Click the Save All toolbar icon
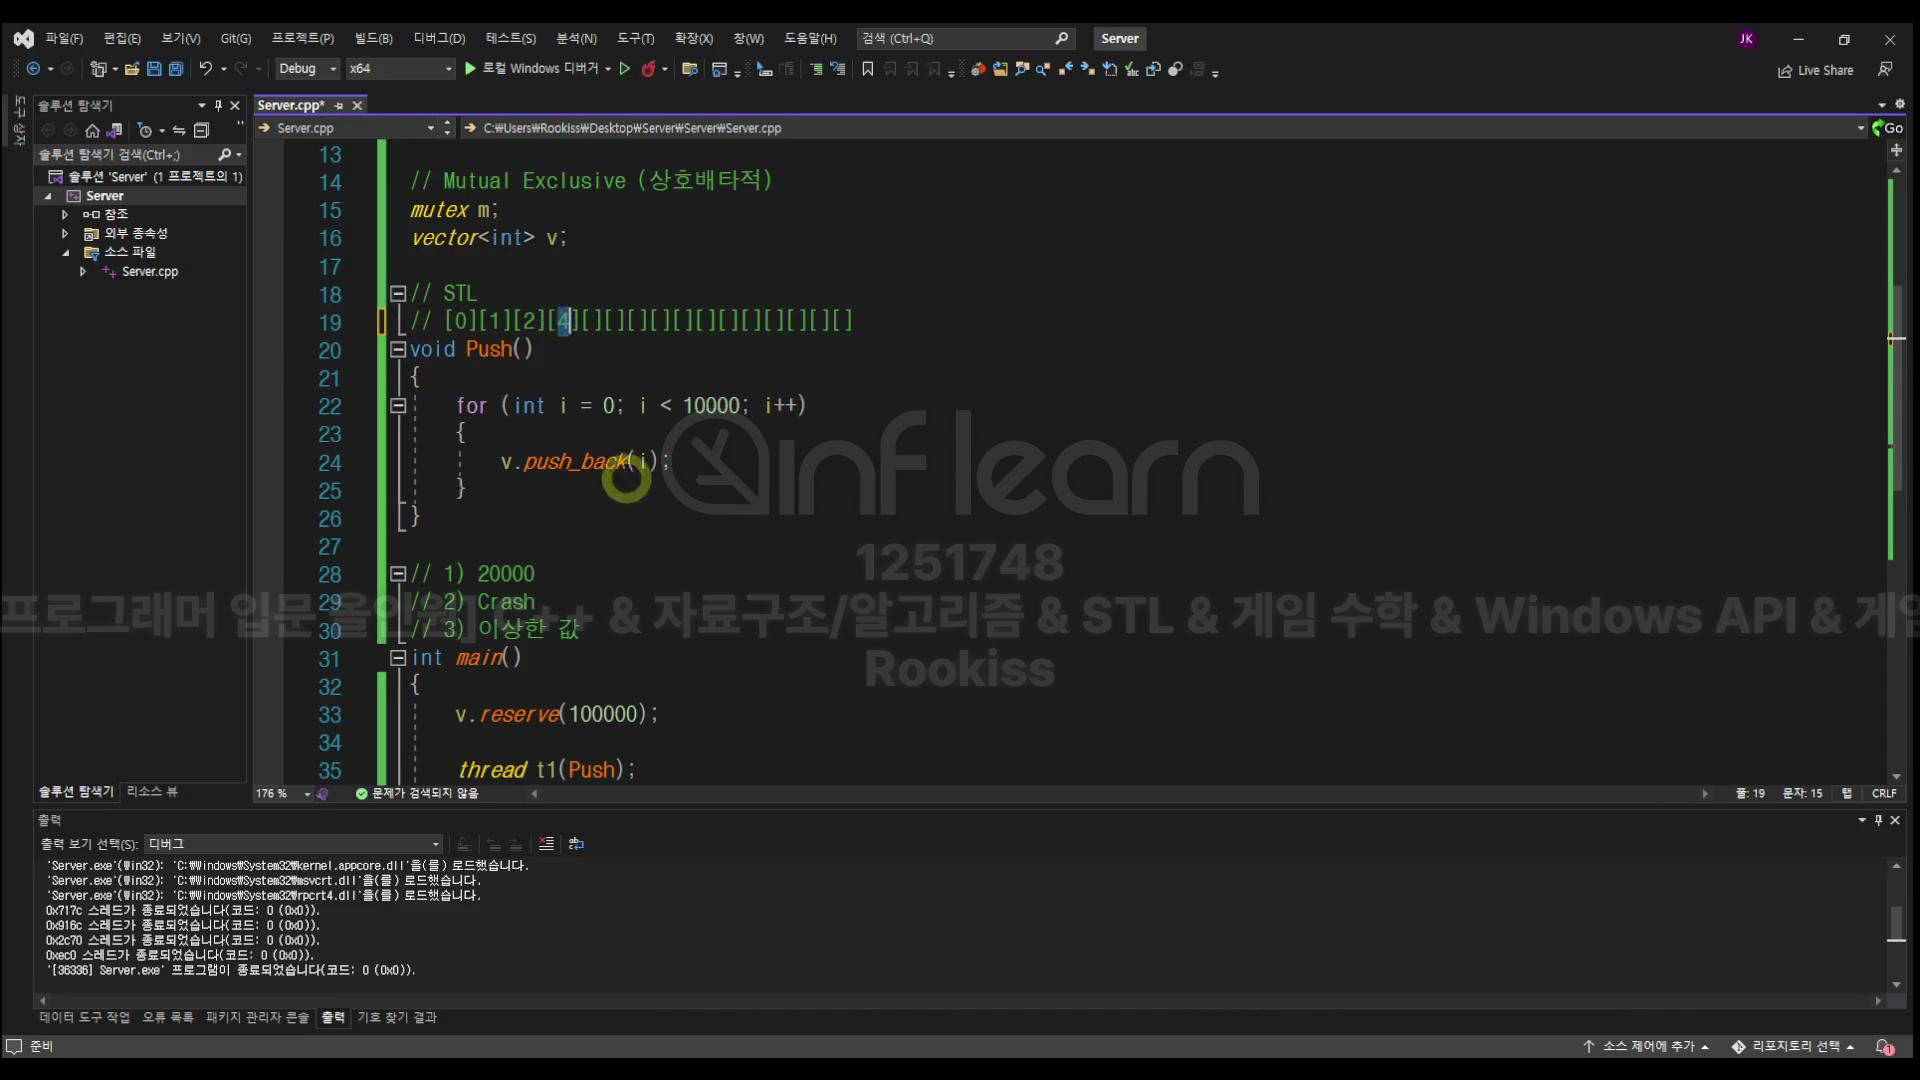Image resolution: width=1920 pixels, height=1080 pixels. (176, 69)
